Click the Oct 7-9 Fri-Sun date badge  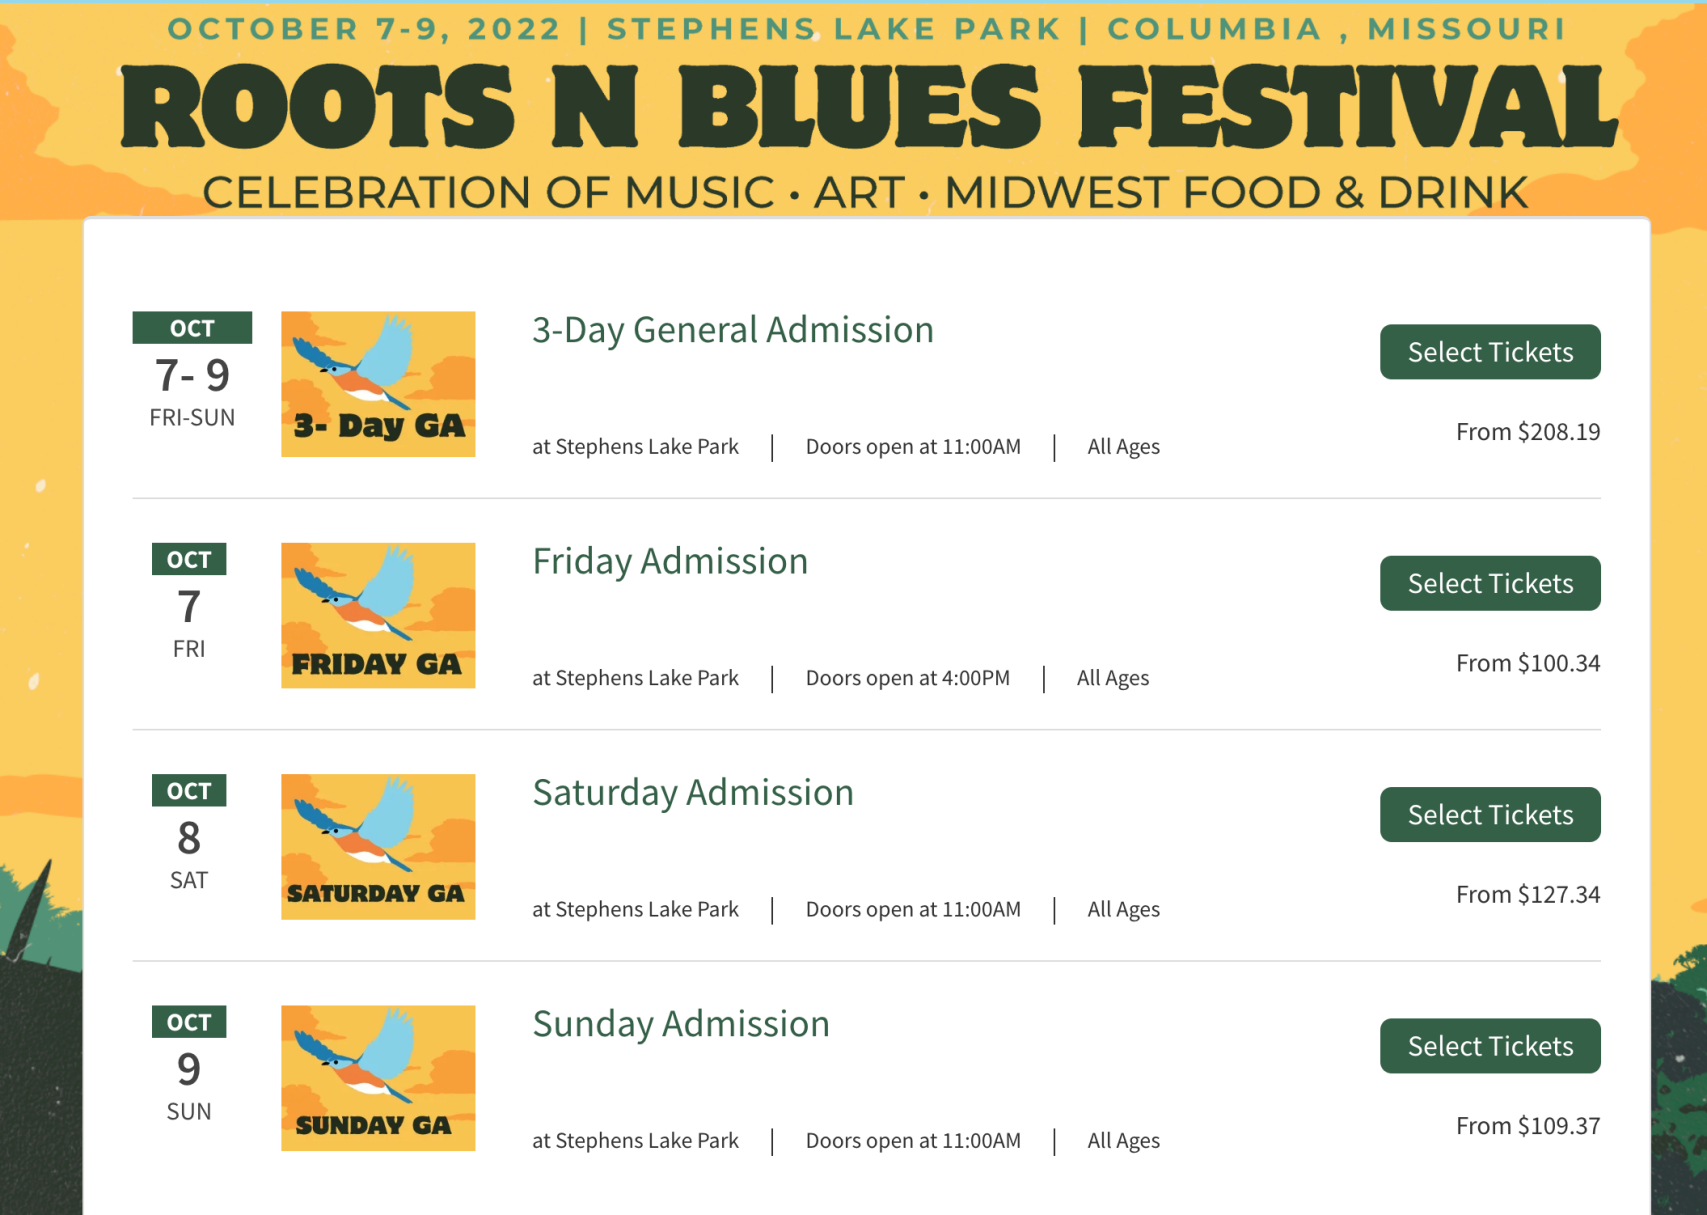[192, 372]
